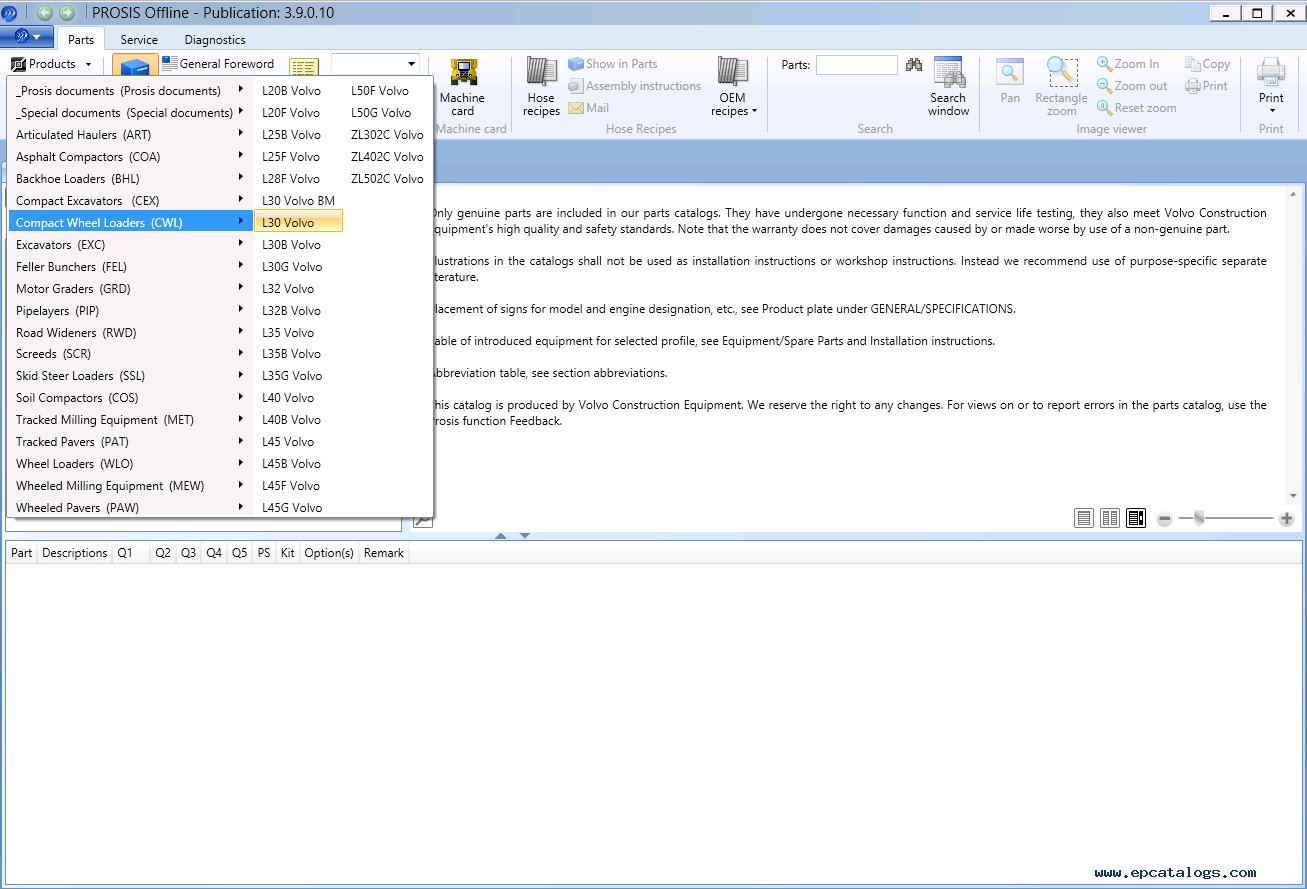Expand Wheel Loaders (WLO) submenu
Viewport: 1307px width, 889px height.
pos(130,464)
